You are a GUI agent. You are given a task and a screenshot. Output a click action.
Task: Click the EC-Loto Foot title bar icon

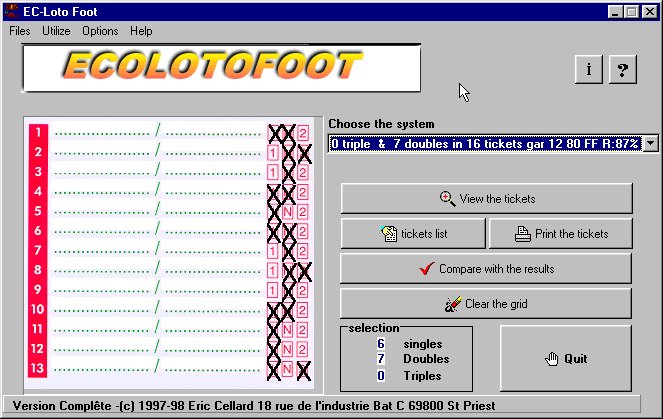click(12, 11)
